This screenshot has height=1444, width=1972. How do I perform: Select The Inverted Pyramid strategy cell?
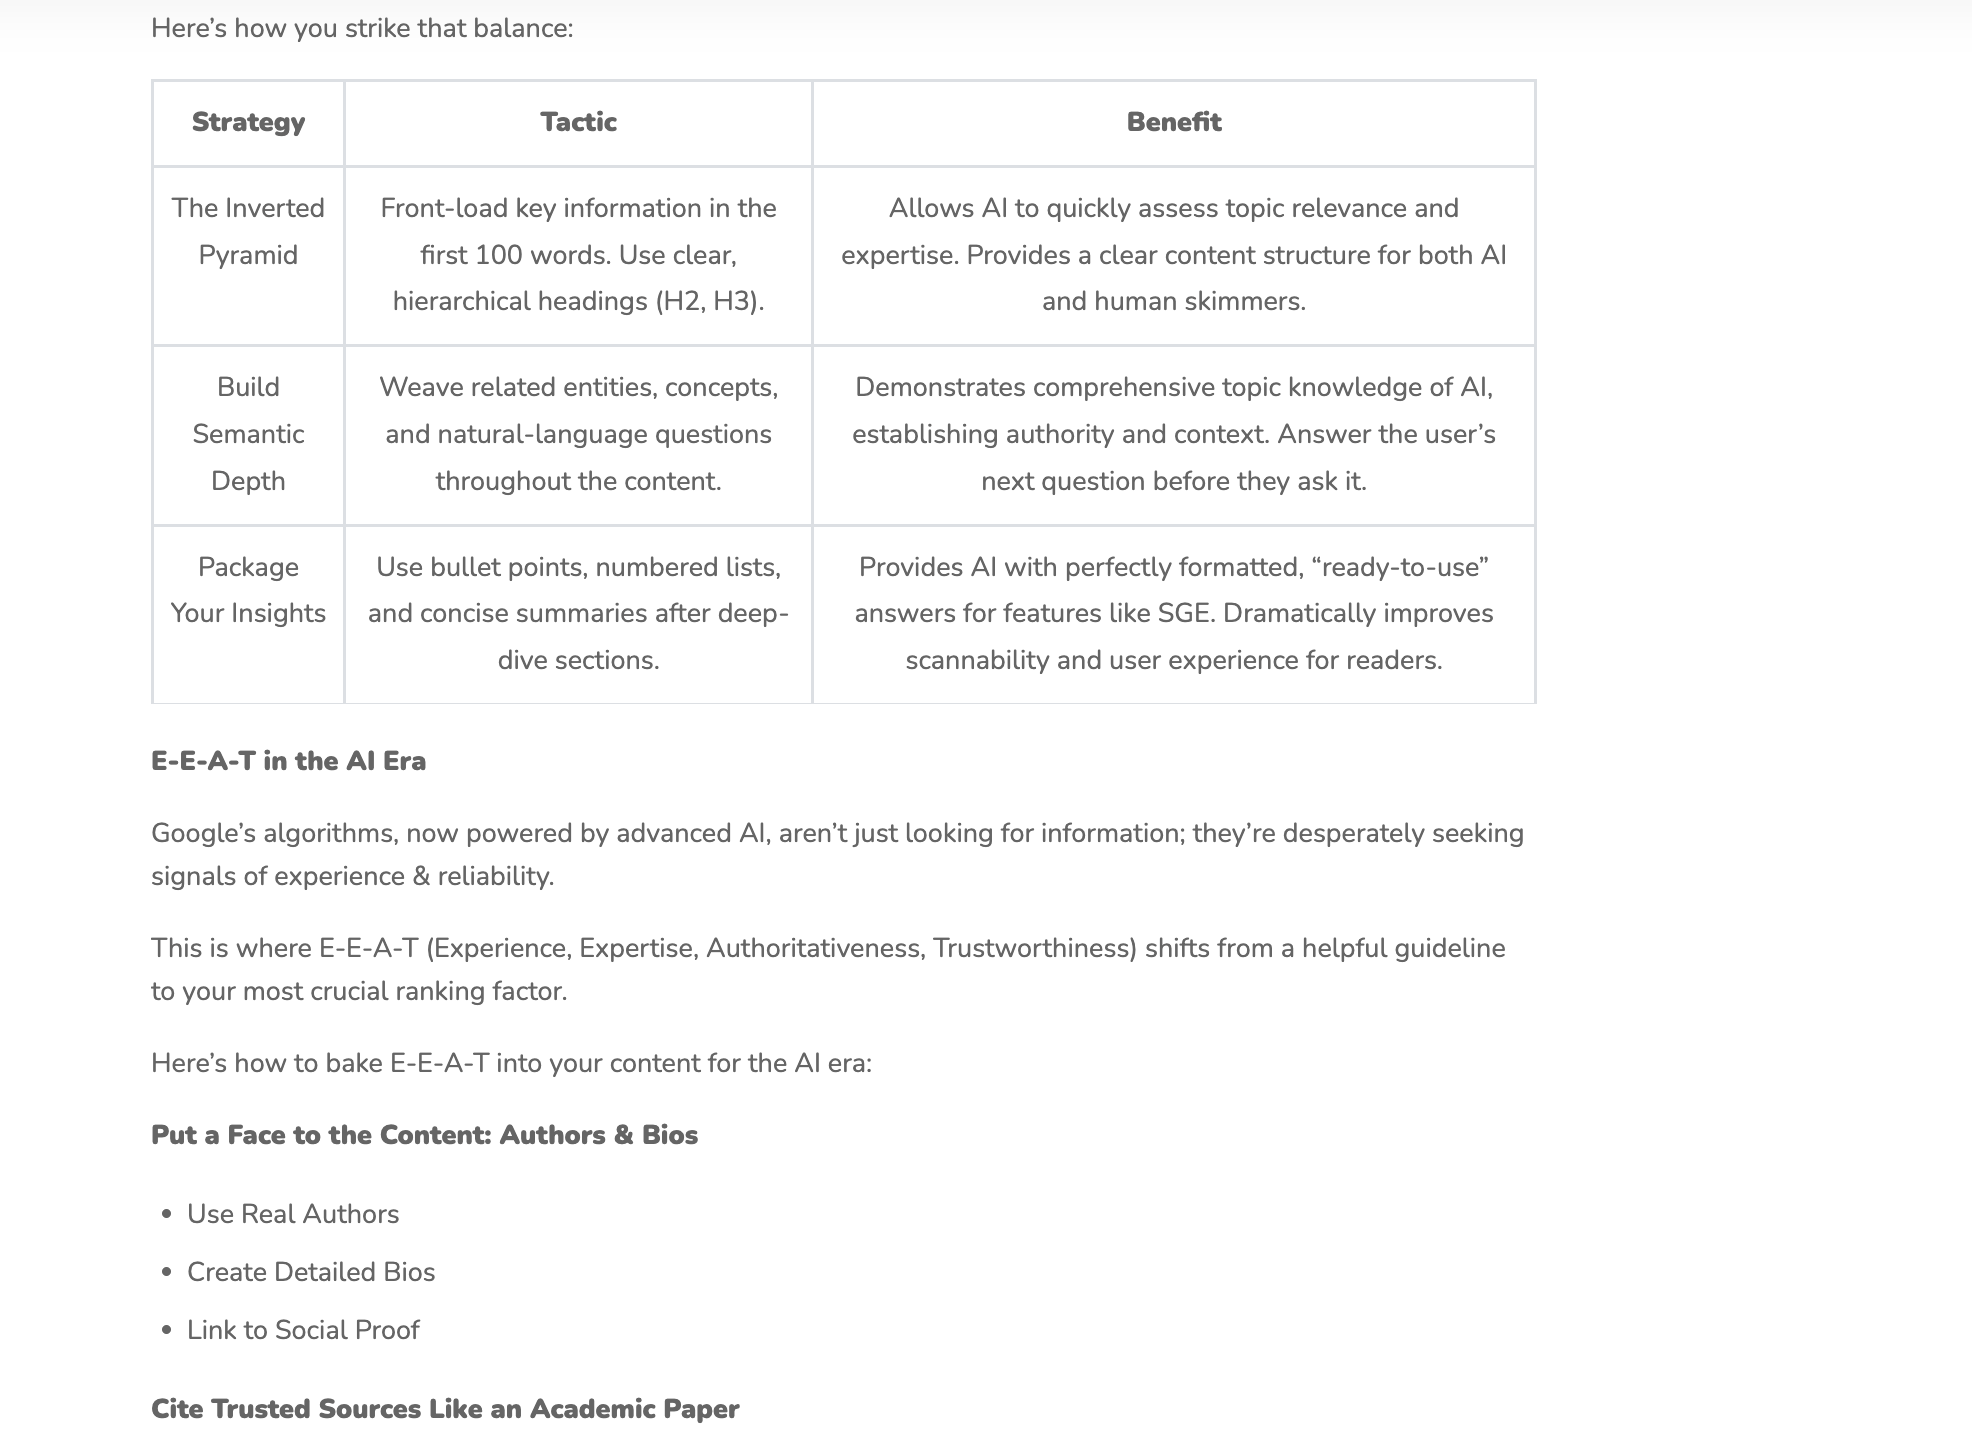248,231
